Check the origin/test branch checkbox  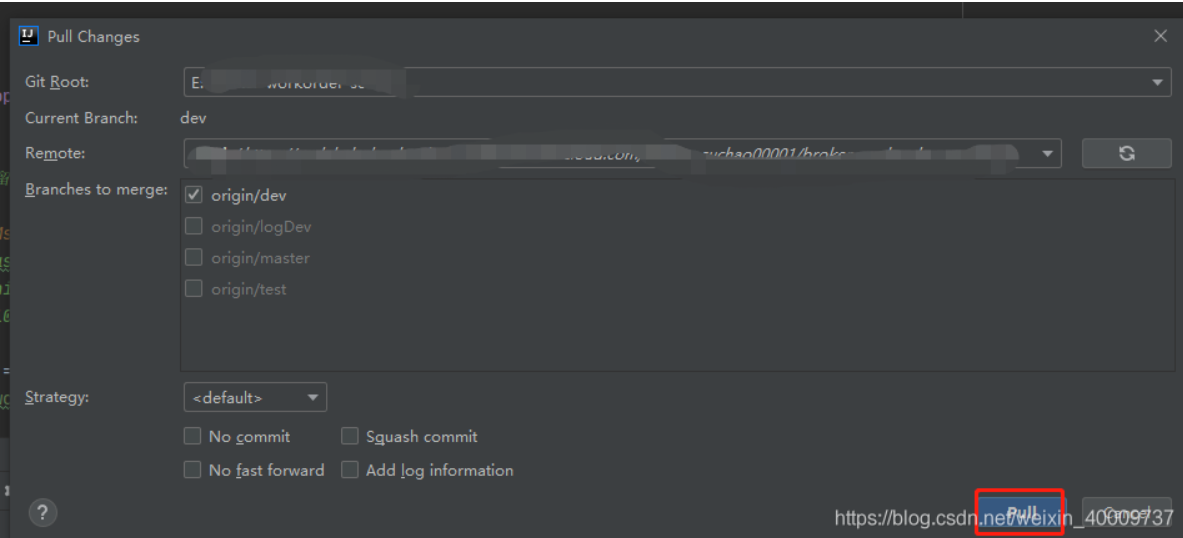pos(194,288)
